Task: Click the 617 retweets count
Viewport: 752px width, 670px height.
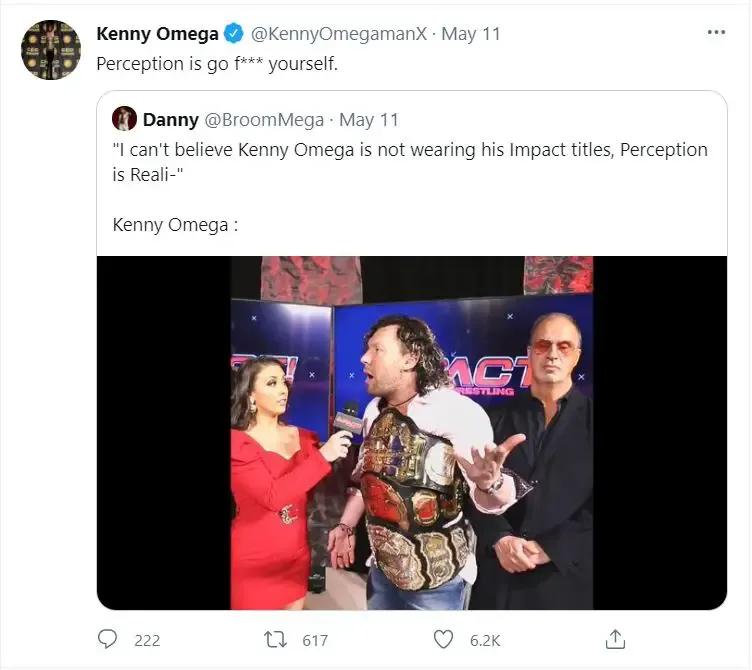Action: [x=314, y=640]
